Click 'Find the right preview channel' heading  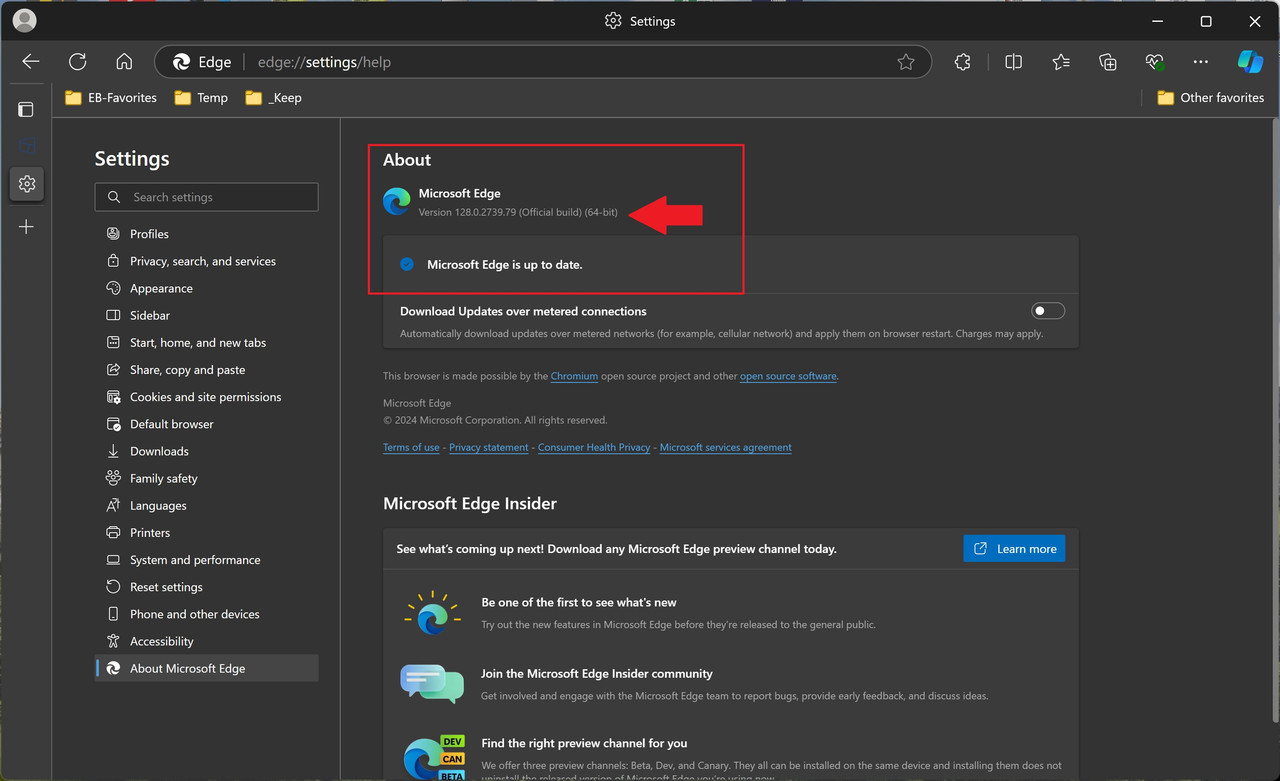click(x=584, y=743)
